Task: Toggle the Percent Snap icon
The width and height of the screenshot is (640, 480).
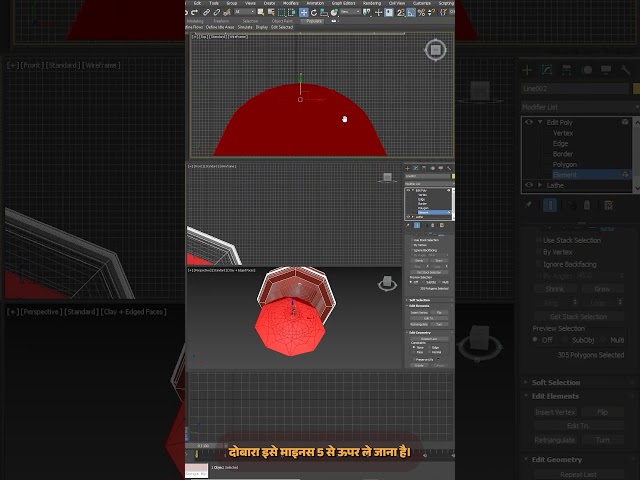Action: [421, 13]
